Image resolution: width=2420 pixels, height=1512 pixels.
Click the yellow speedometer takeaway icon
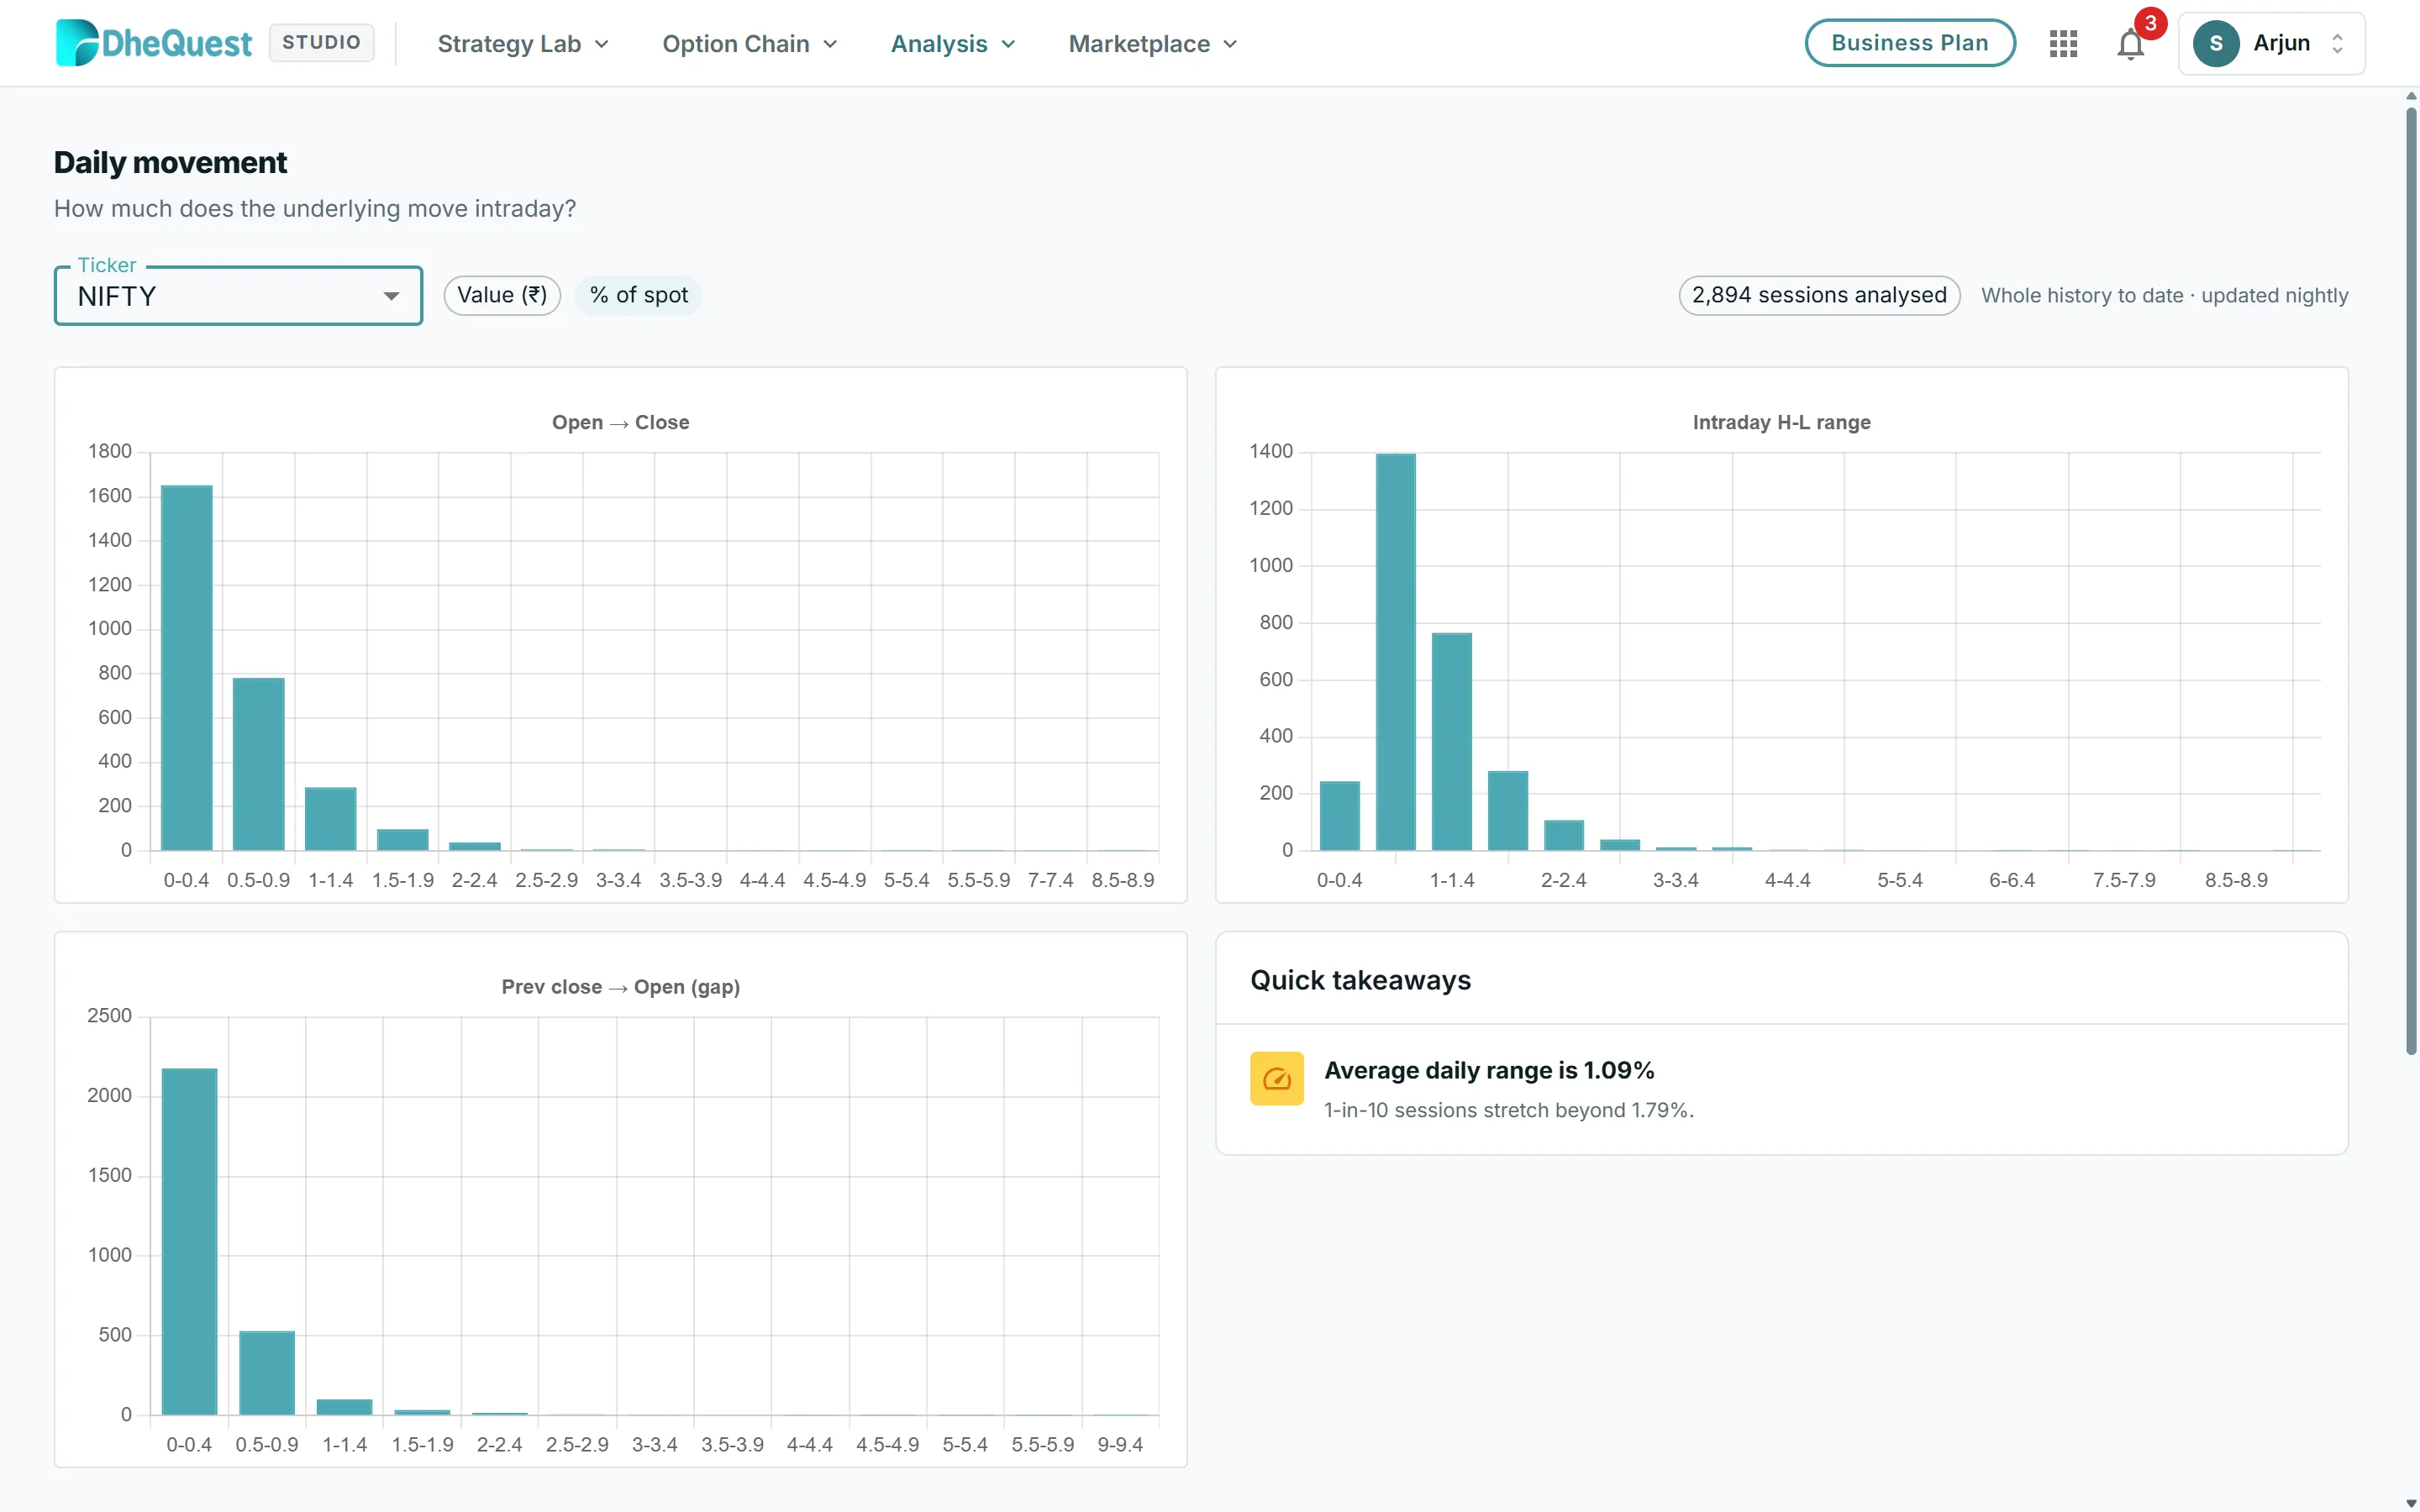[x=1276, y=1078]
